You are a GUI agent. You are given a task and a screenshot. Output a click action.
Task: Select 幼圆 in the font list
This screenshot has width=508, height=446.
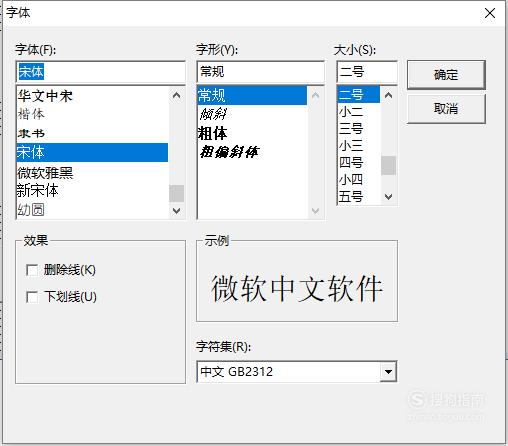(92, 210)
